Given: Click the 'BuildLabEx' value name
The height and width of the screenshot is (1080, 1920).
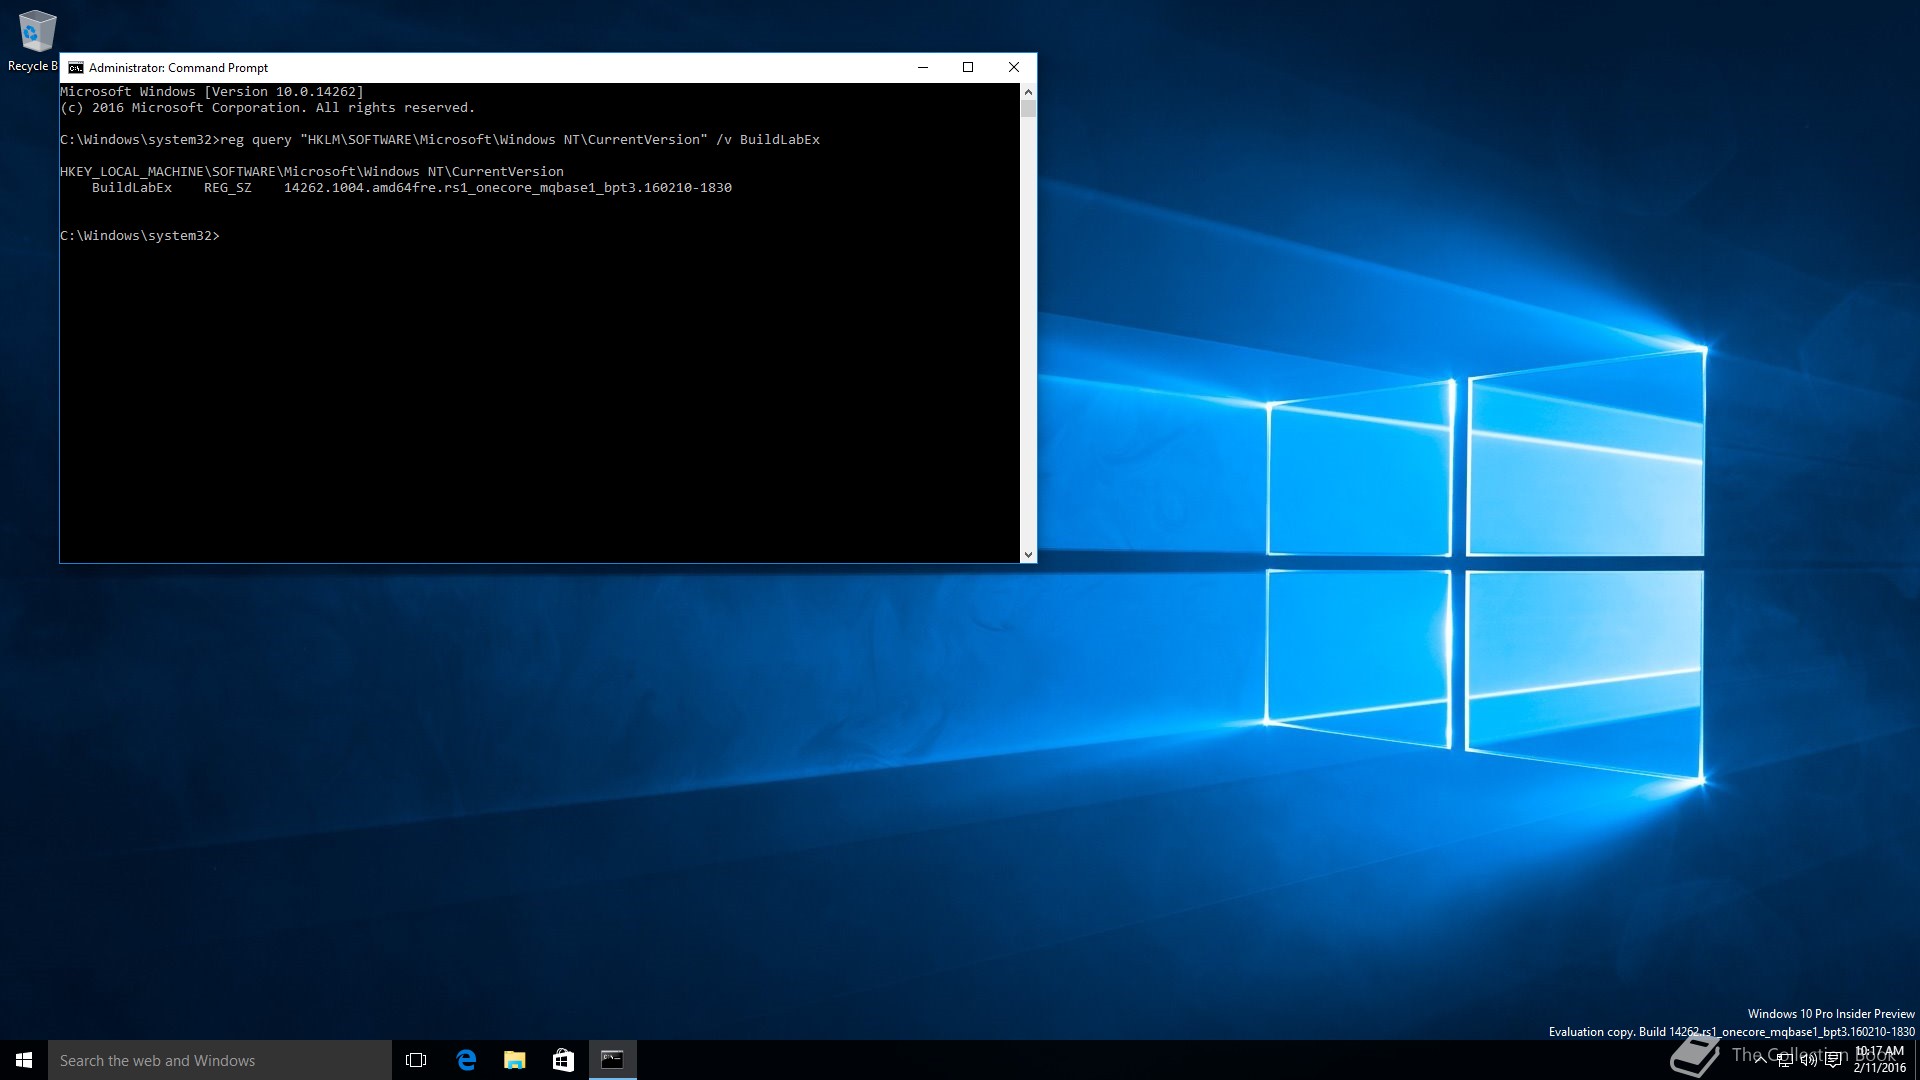Looking at the screenshot, I should point(132,188).
